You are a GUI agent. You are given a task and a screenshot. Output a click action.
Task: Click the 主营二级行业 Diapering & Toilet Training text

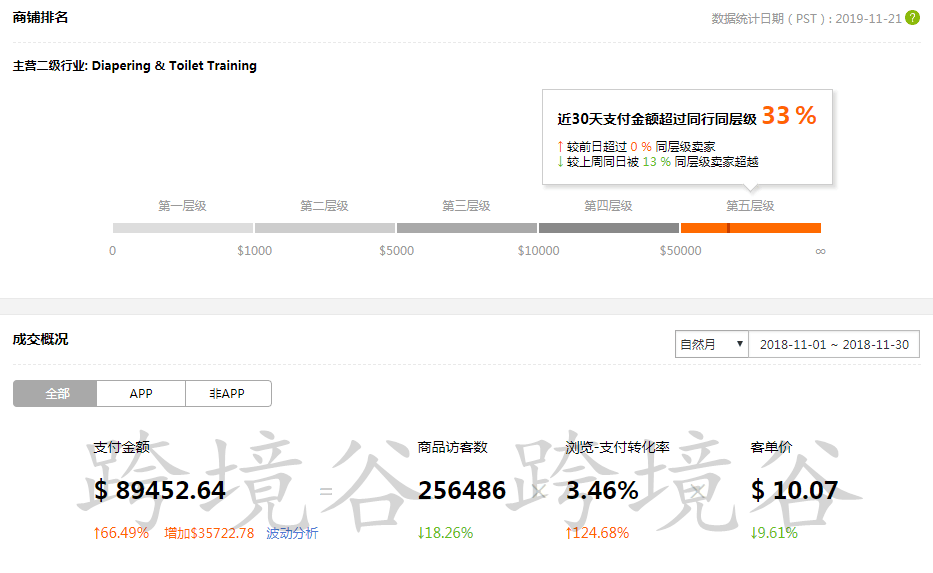(135, 65)
